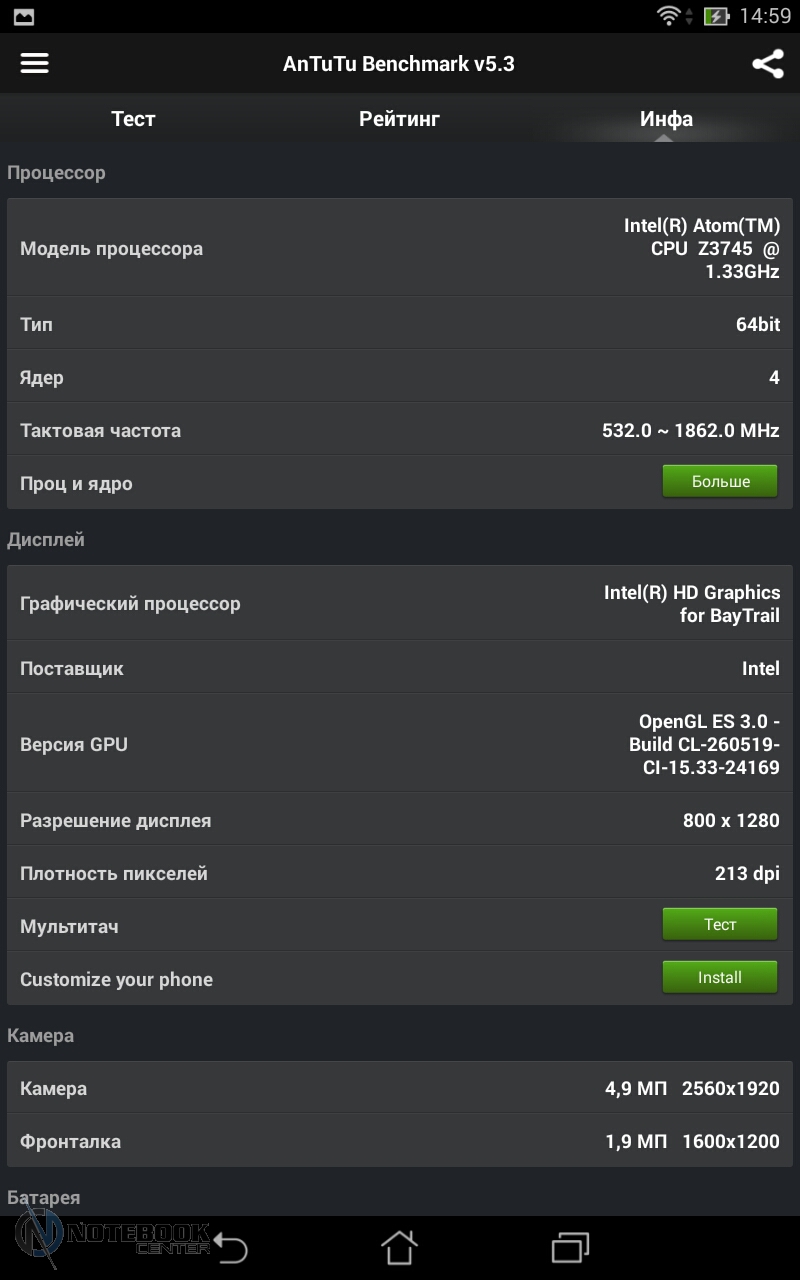Select the Разрешение дисплея row

point(400,820)
